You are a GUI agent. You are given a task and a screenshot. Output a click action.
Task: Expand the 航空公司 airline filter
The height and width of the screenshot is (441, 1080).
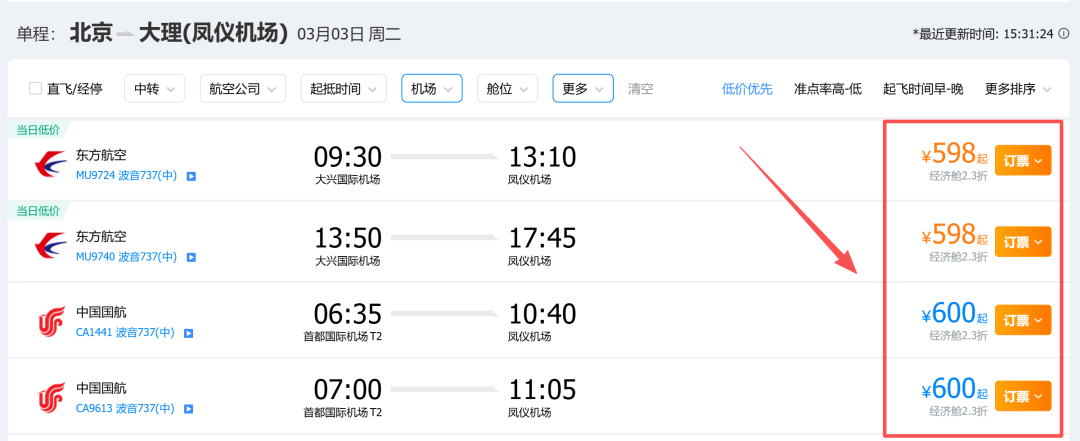pos(242,89)
